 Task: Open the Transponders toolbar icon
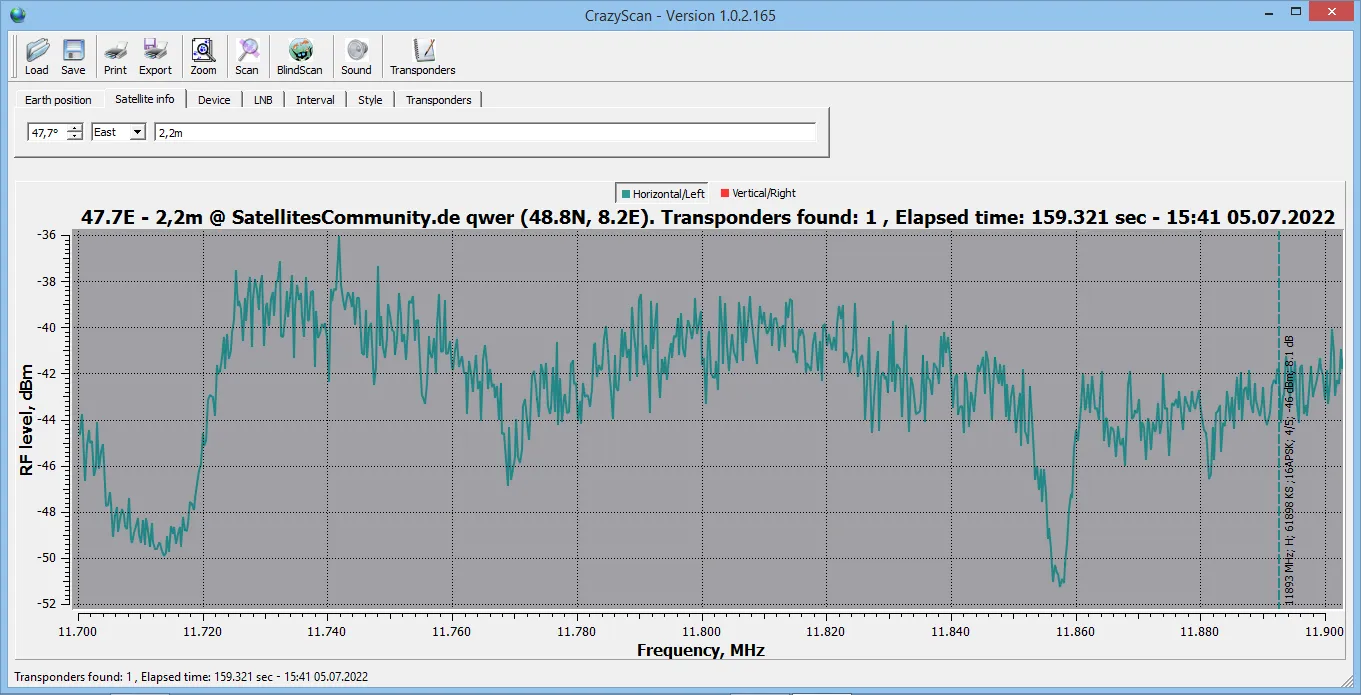[x=423, y=56]
